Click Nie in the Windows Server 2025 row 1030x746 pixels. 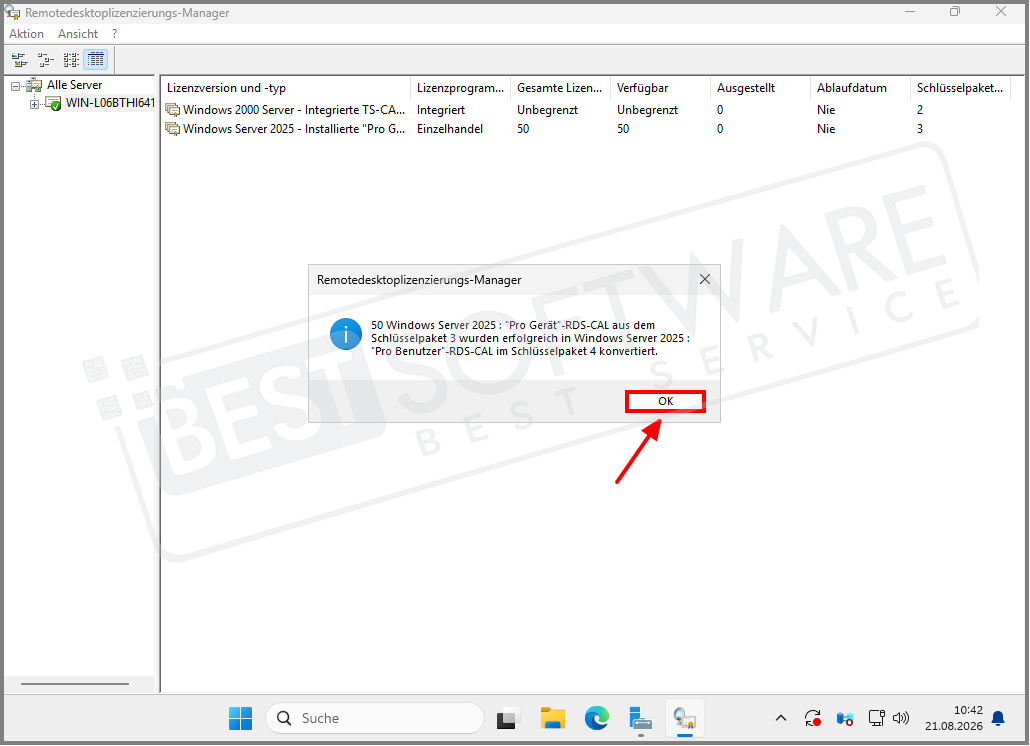[x=826, y=129]
